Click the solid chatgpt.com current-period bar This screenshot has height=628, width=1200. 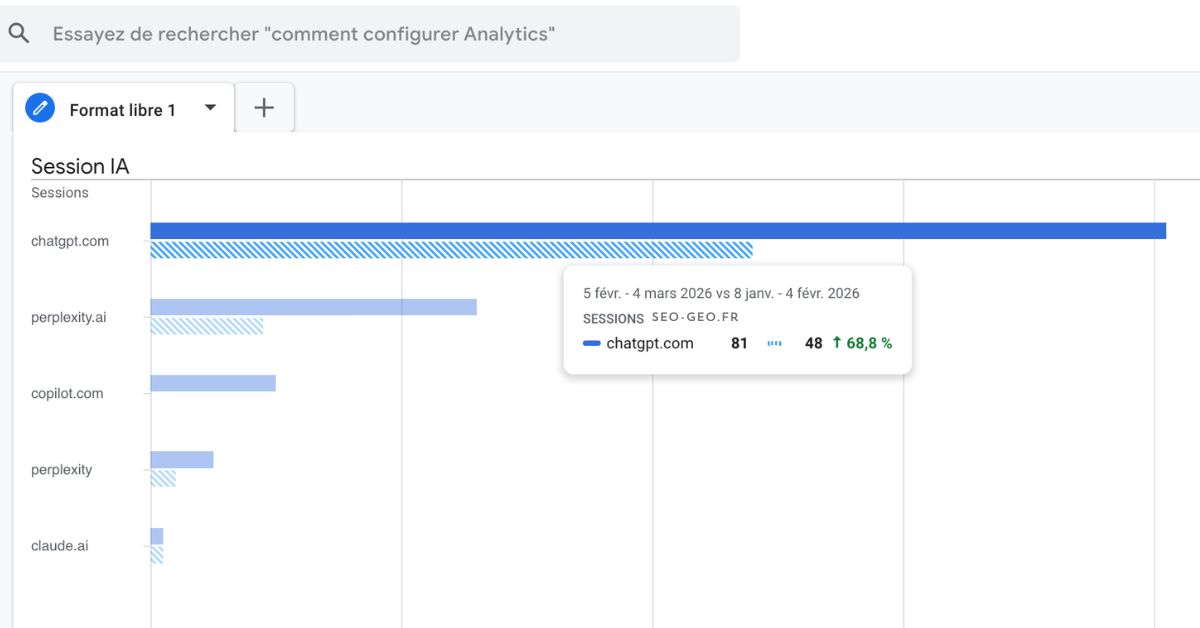pyautogui.click(x=658, y=231)
